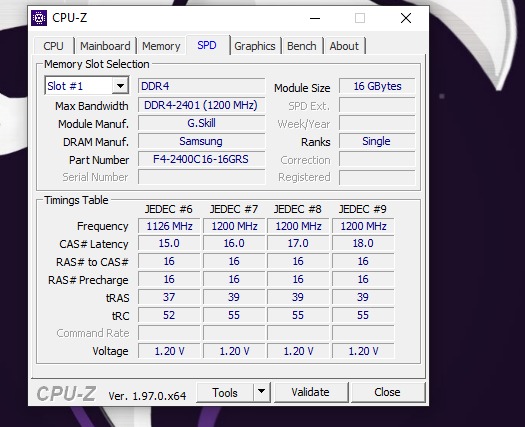Minimize the CPU-Z window
Screen dimensions: 525x427
(315, 18)
